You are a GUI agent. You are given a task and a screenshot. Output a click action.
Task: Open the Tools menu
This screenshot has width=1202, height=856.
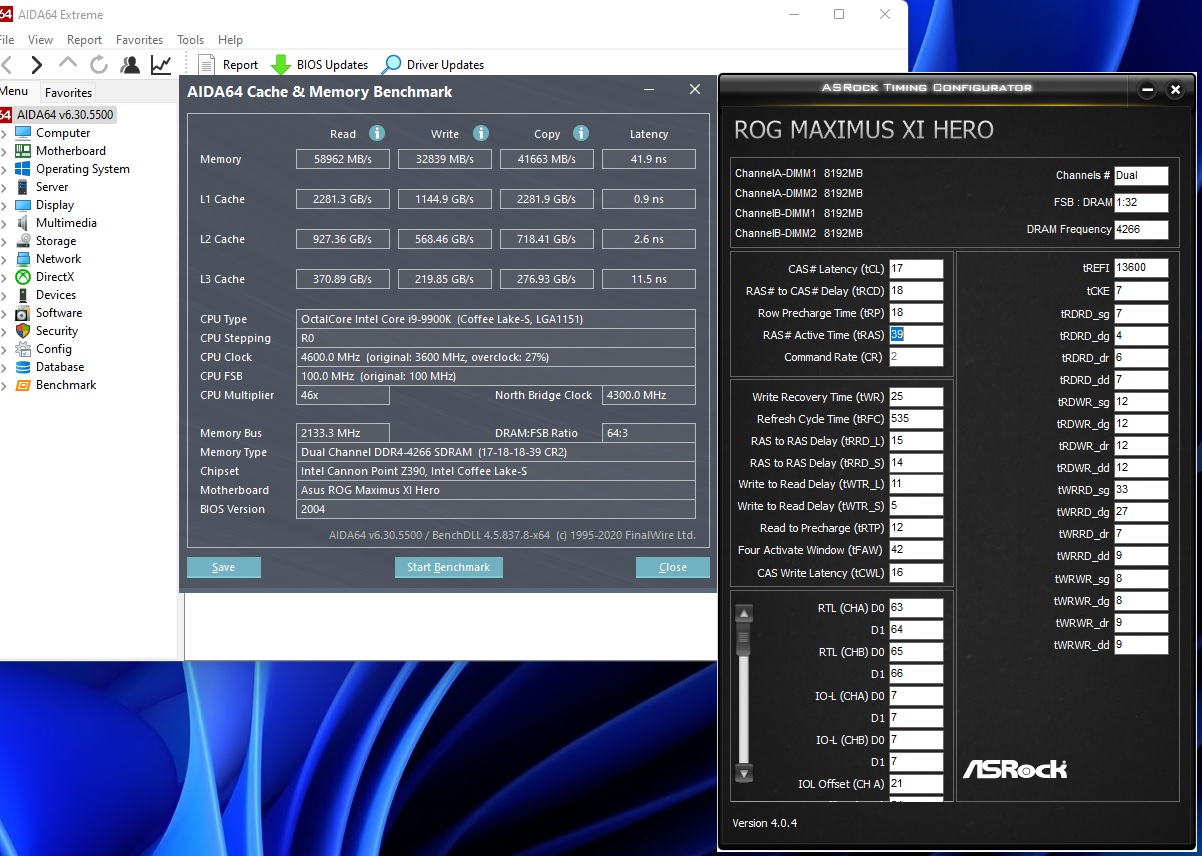[x=190, y=40]
